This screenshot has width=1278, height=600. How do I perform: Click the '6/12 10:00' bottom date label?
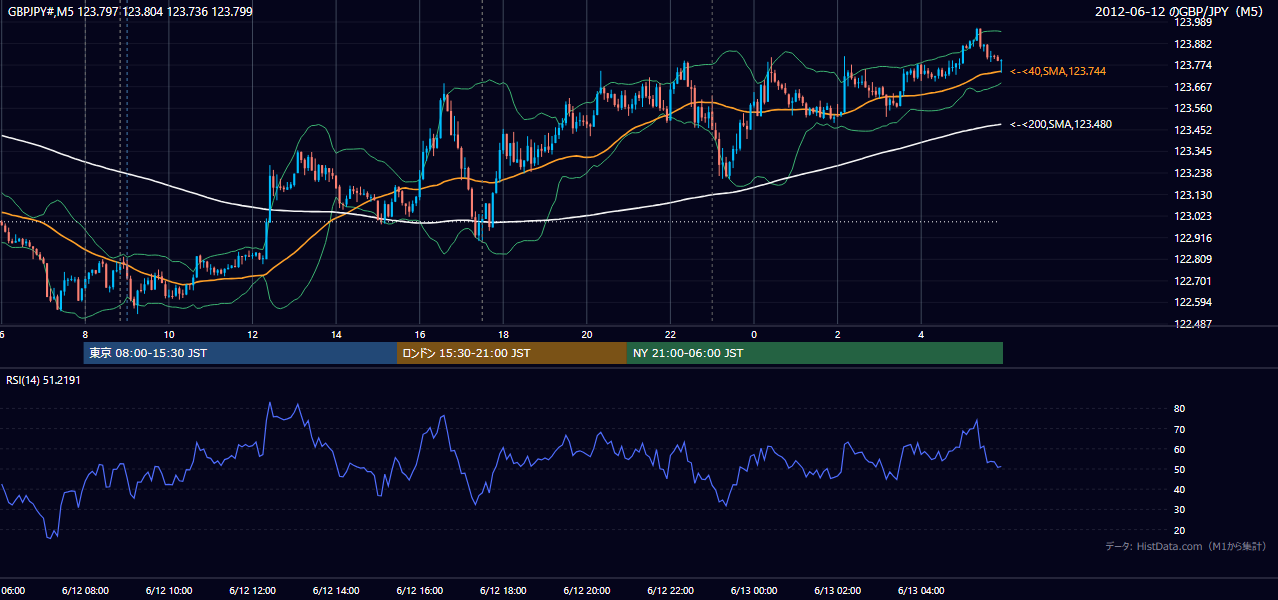[x=169, y=591]
